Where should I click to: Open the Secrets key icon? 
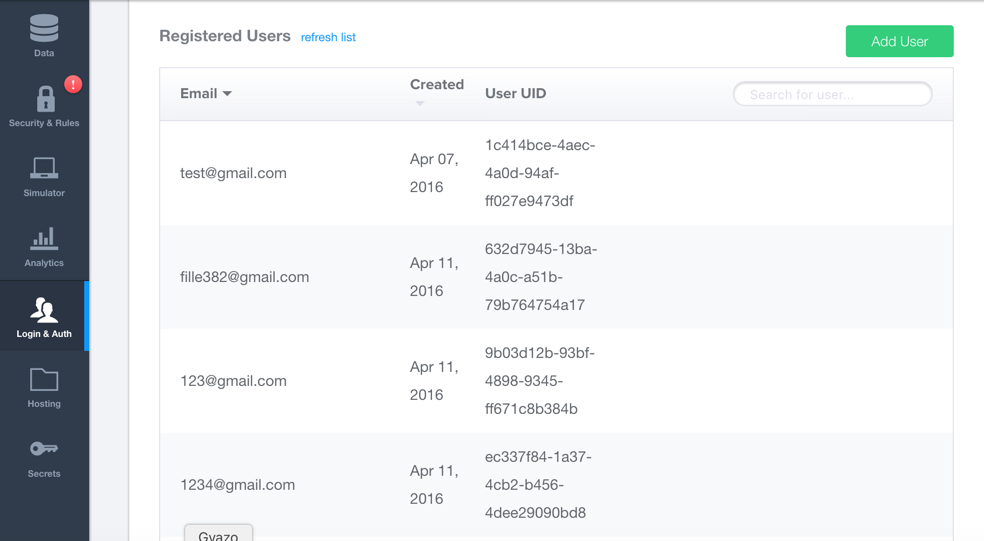(44, 449)
